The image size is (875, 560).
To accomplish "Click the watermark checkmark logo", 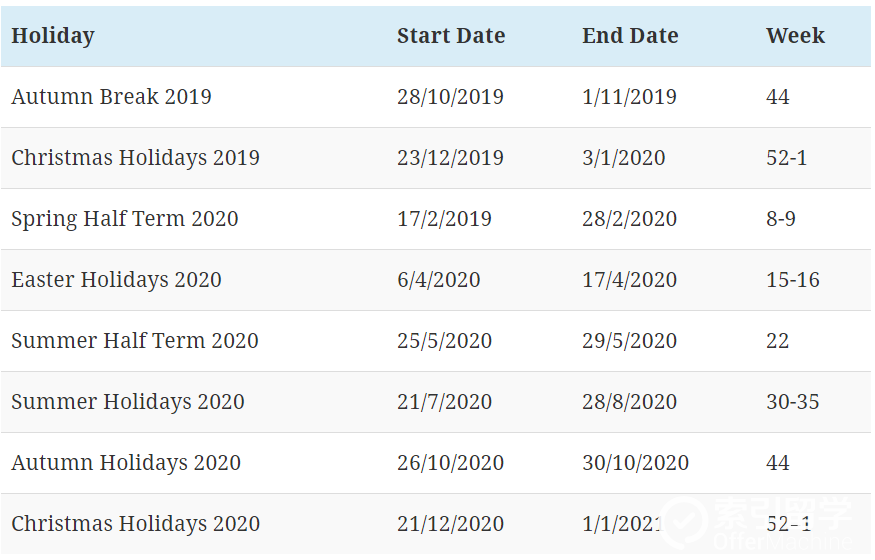I will (x=683, y=521).
